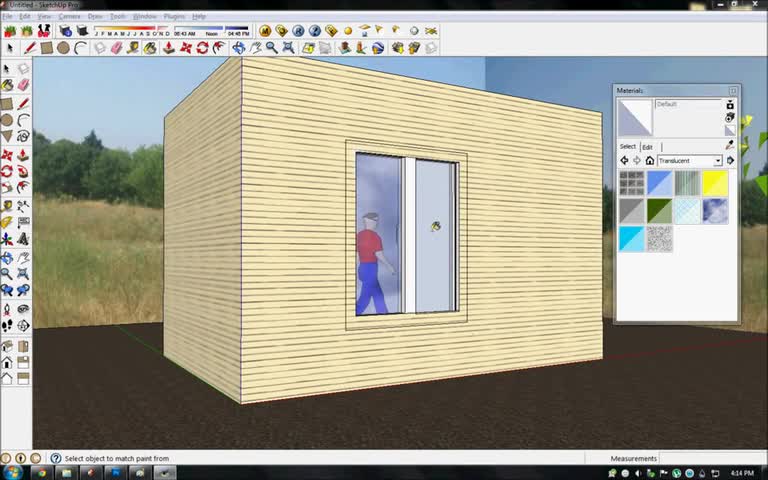Image resolution: width=768 pixels, height=480 pixels.
Task: Select the Protractor tool
Action: (x=7, y=222)
